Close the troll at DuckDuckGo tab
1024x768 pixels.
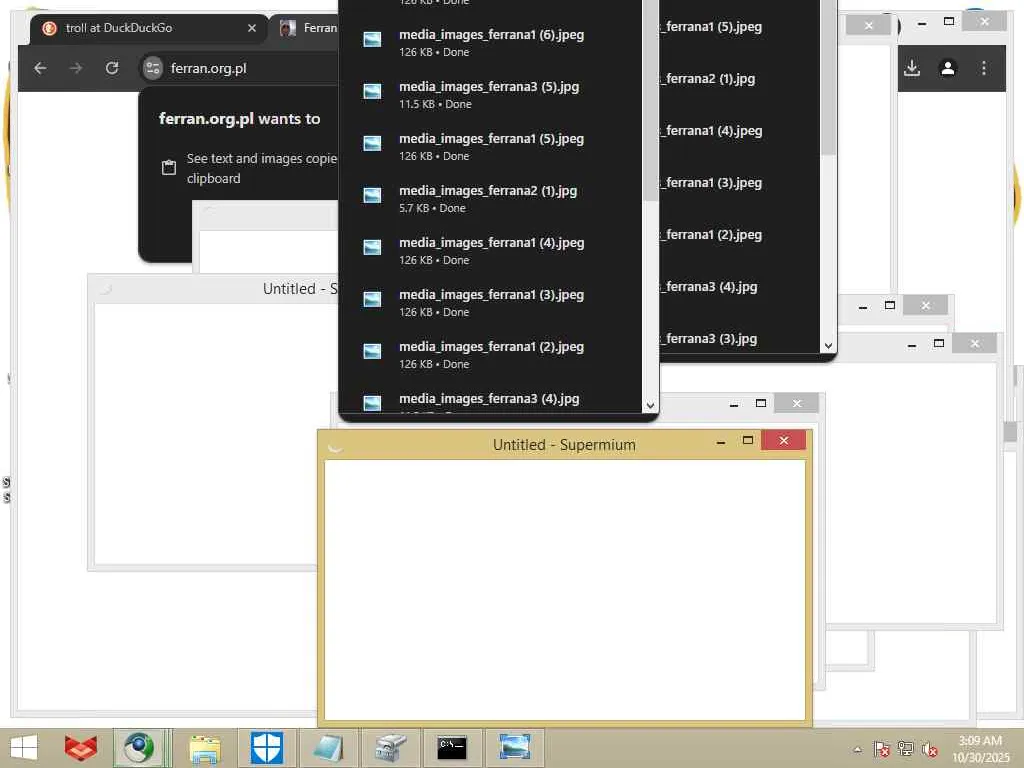[x=251, y=28]
